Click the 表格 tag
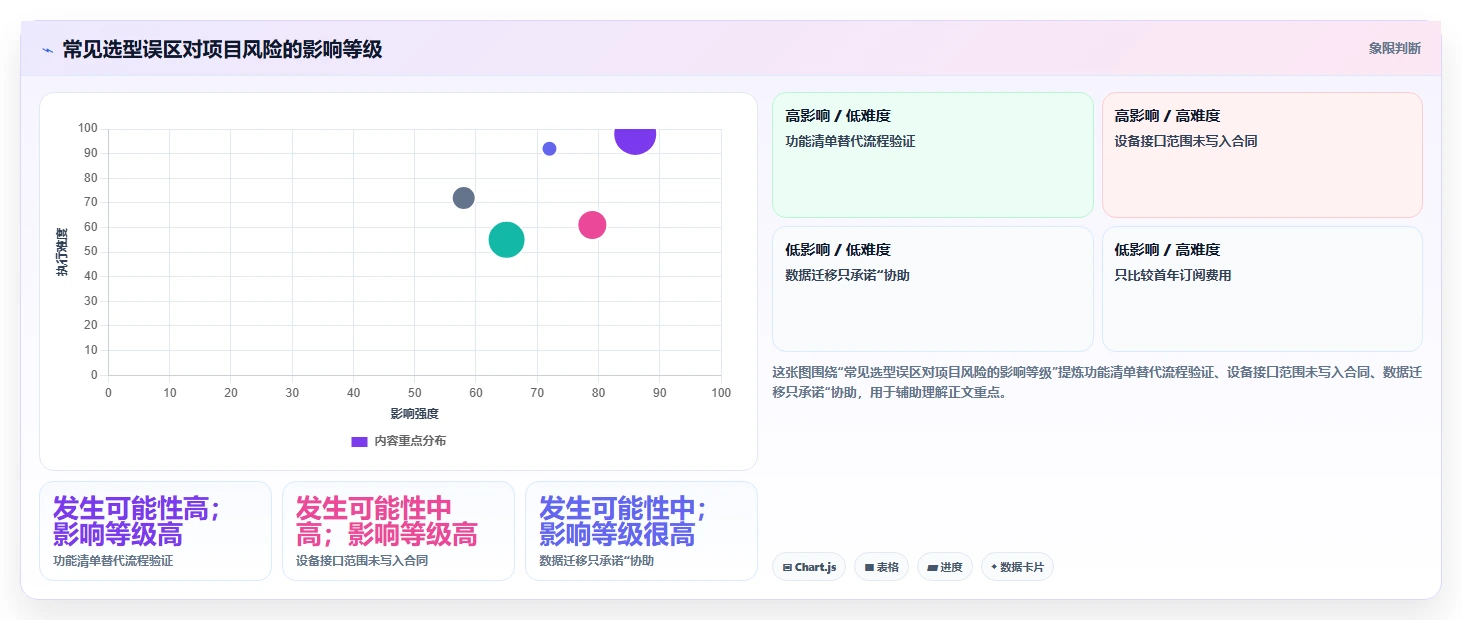Viewport: 1462px width, 620px height. pos(881,567)
